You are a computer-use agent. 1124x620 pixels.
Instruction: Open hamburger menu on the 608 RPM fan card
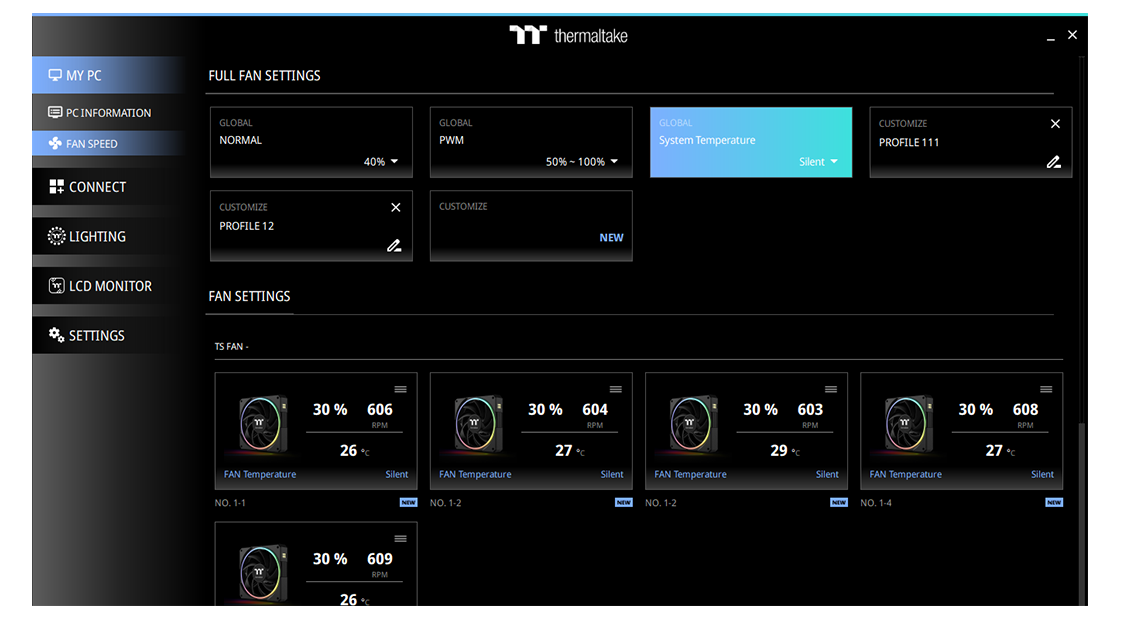click(x=1046, y=389)
